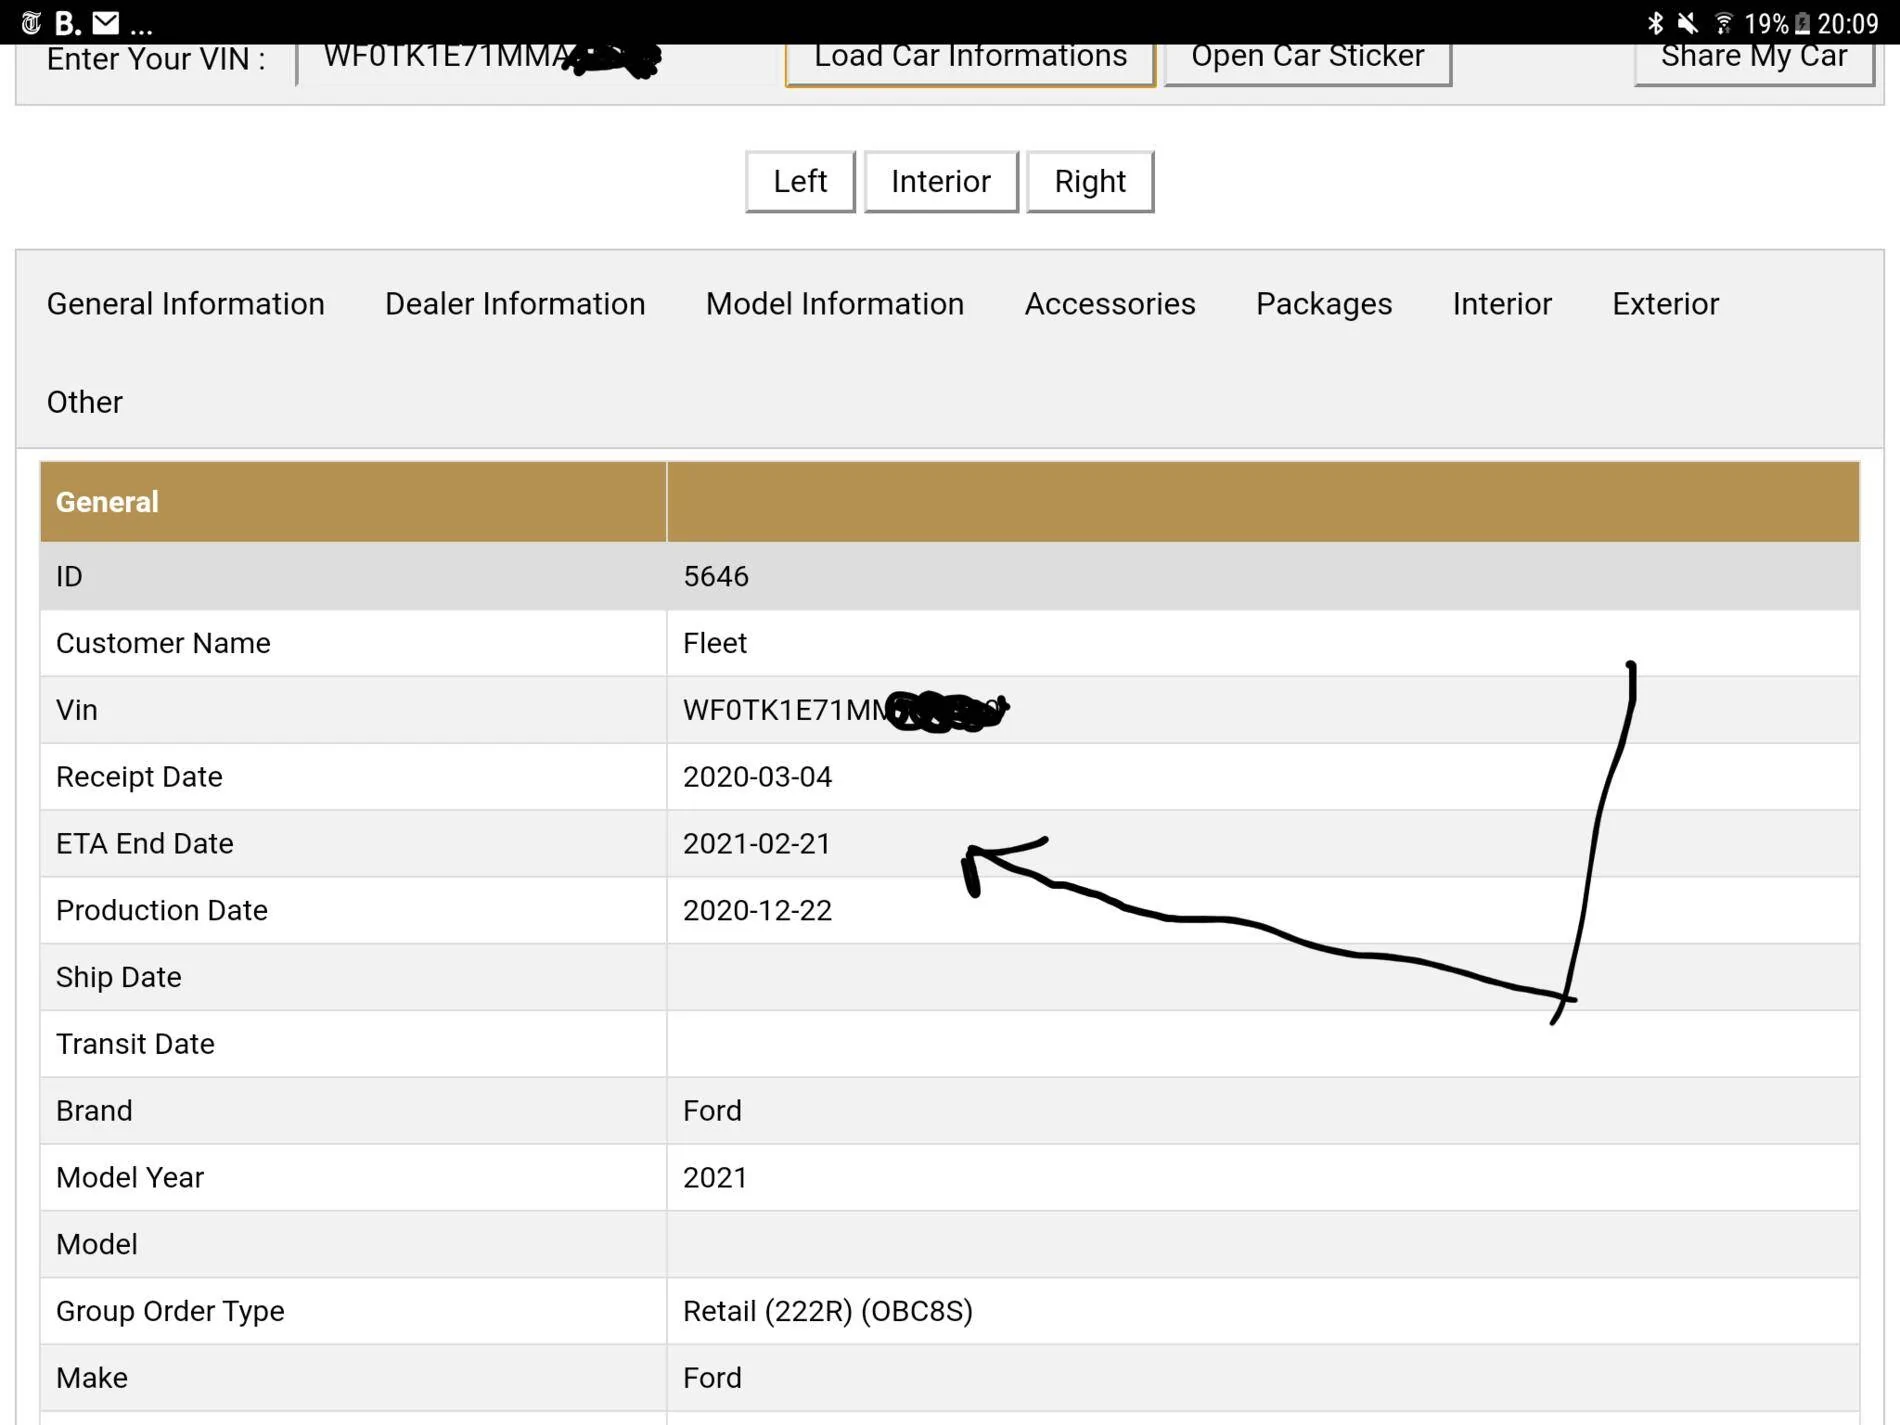The width and height of the screenshot is (1900, 1425).
Task: Show the Interior view button
Action: tap(941, 181)
